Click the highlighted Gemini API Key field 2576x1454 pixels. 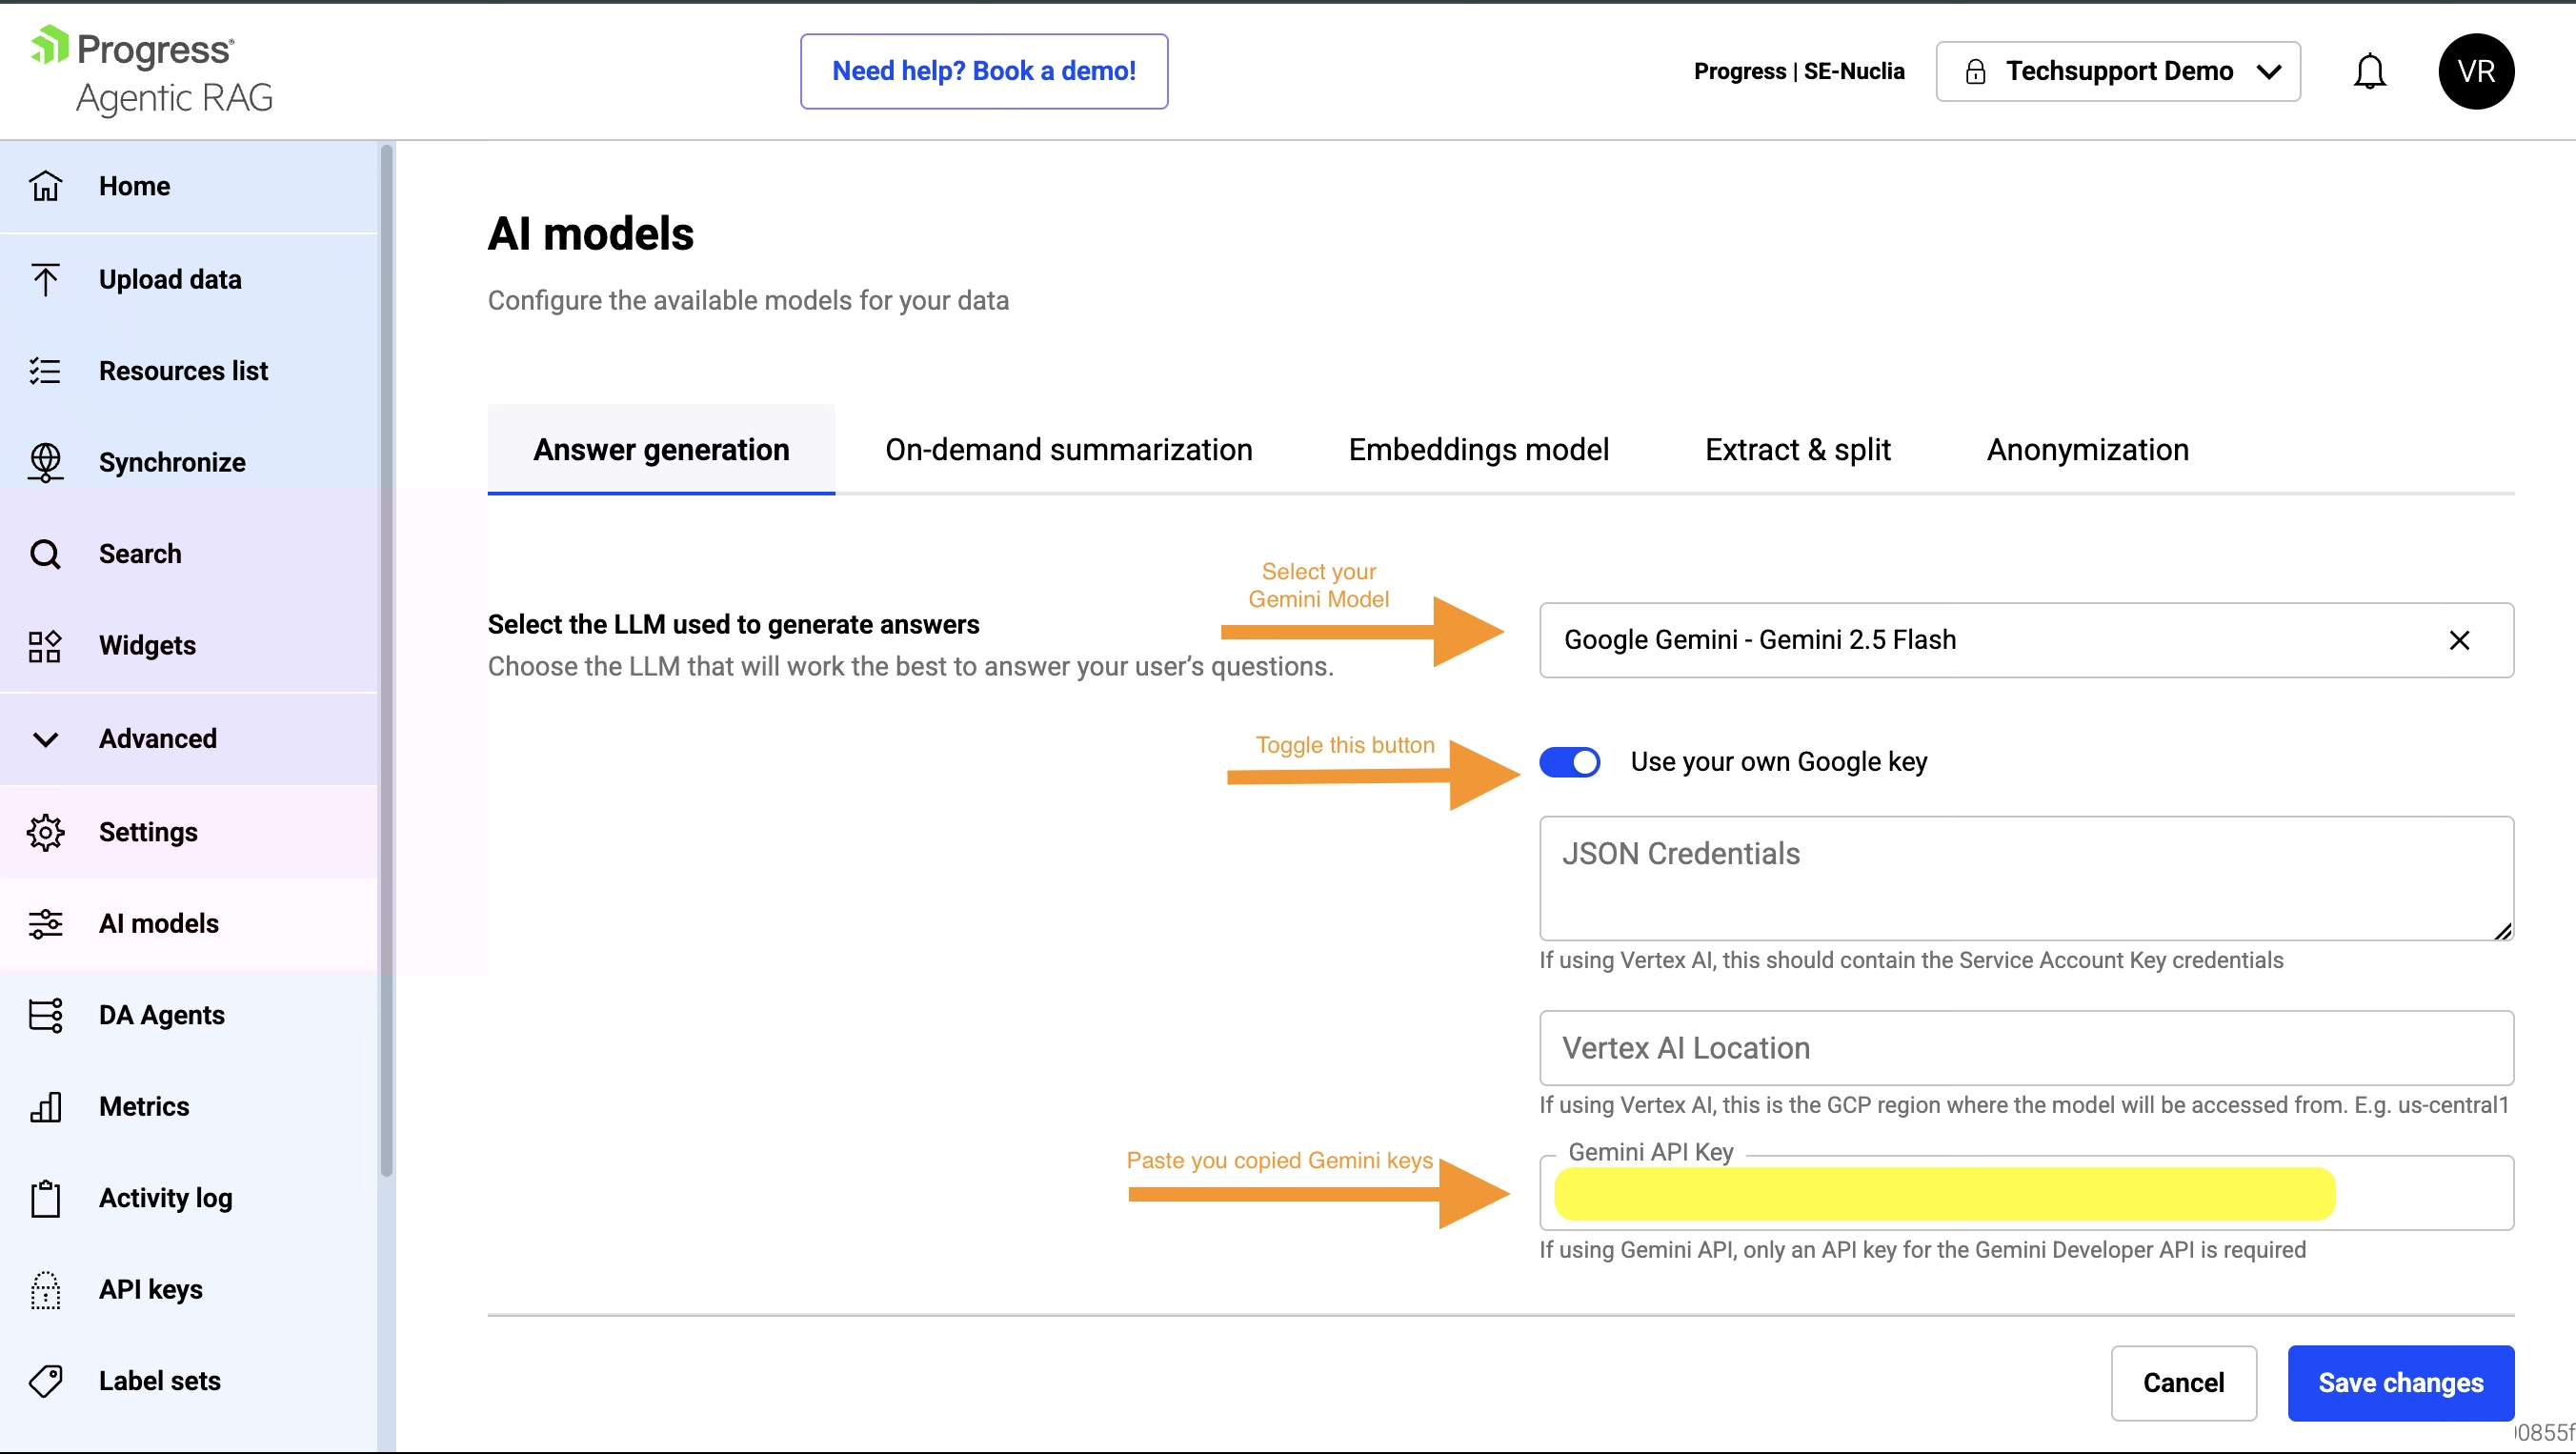(x=1940, y=1193)
